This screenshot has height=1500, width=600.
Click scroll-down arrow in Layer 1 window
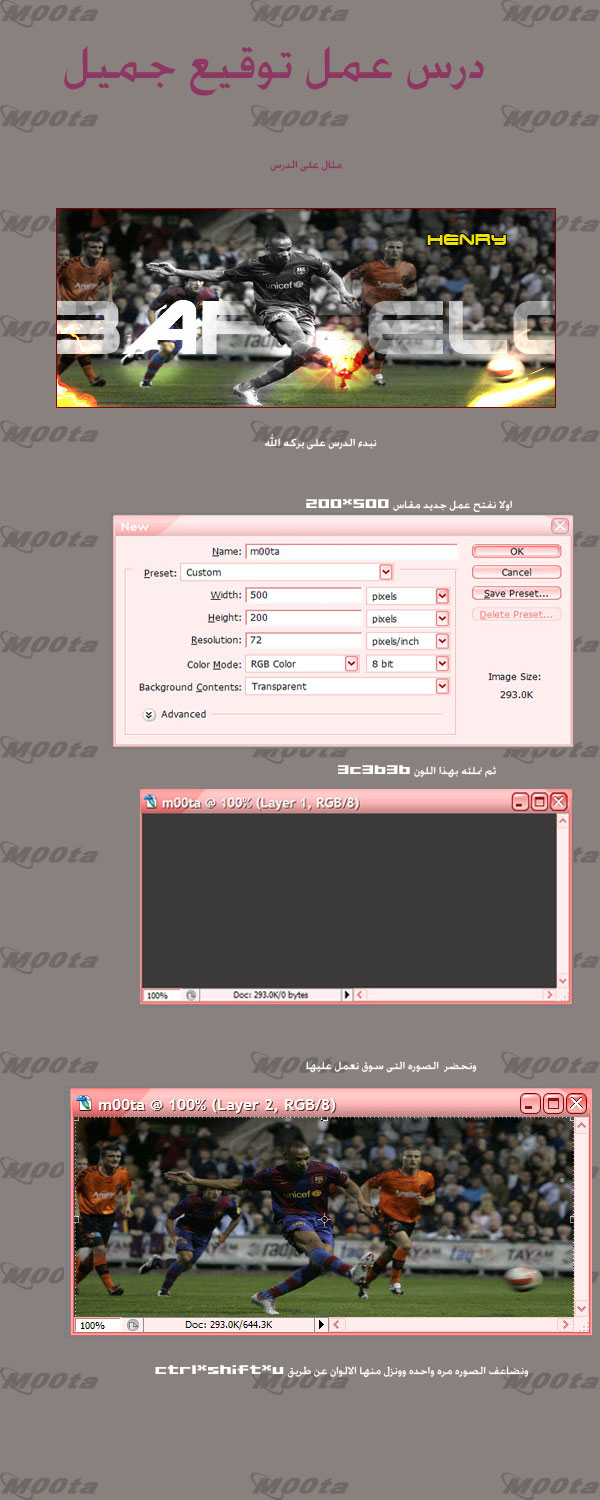563,982
